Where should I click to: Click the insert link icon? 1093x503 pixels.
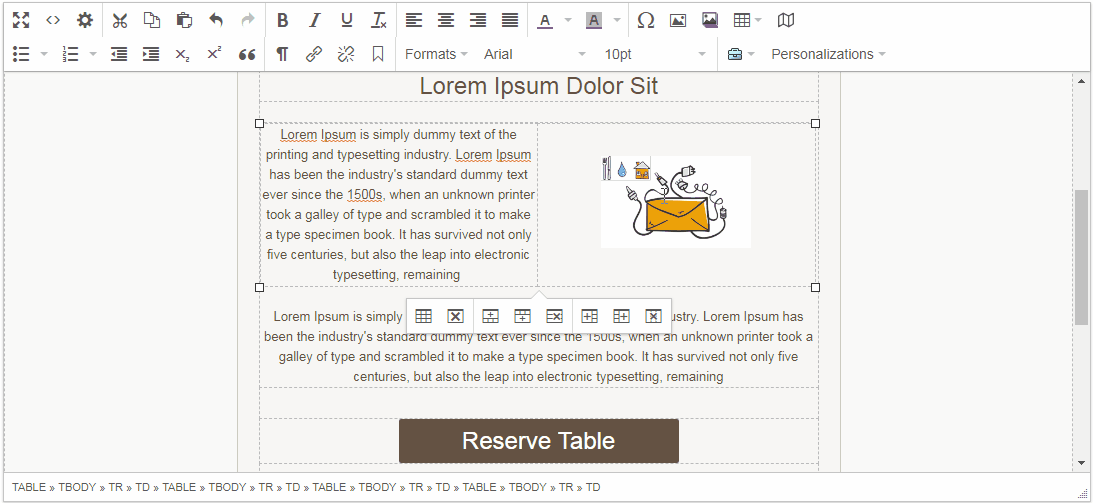pos(314,54)
